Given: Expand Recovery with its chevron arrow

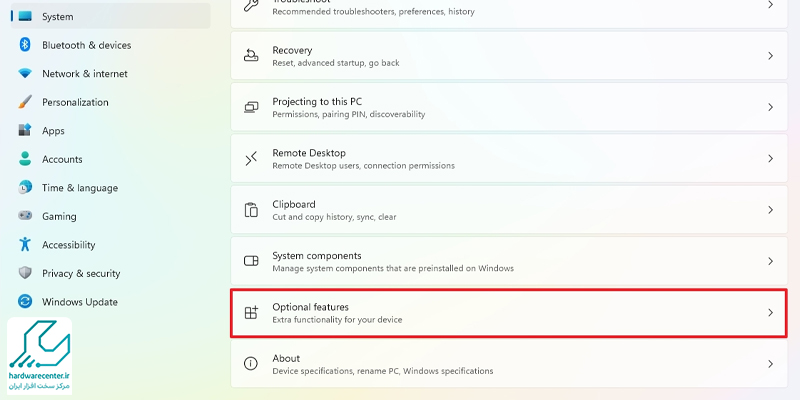Looking at the screenshot, I should click(770, 56).
